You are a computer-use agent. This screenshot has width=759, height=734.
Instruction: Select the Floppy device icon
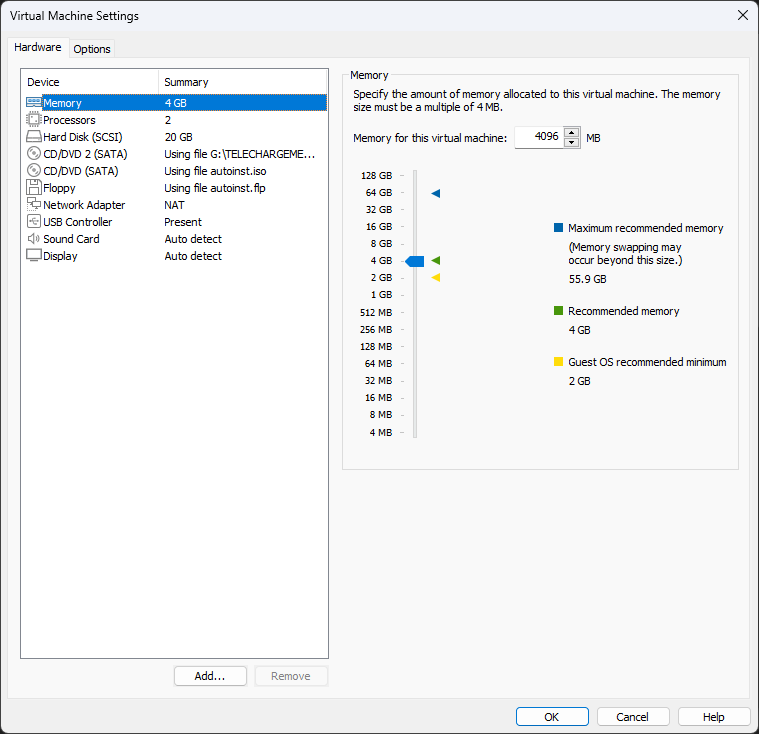pyautogui.click(x=34, y=188)
